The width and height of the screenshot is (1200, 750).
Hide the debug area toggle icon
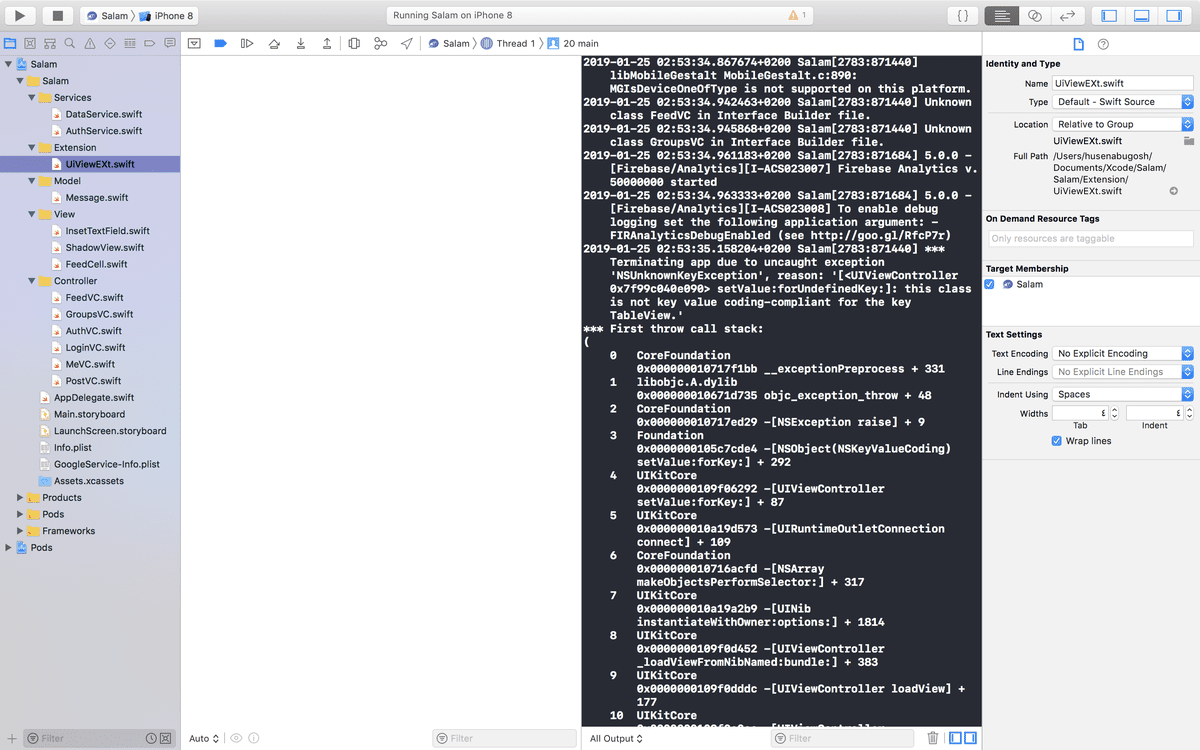coord(195,43)
